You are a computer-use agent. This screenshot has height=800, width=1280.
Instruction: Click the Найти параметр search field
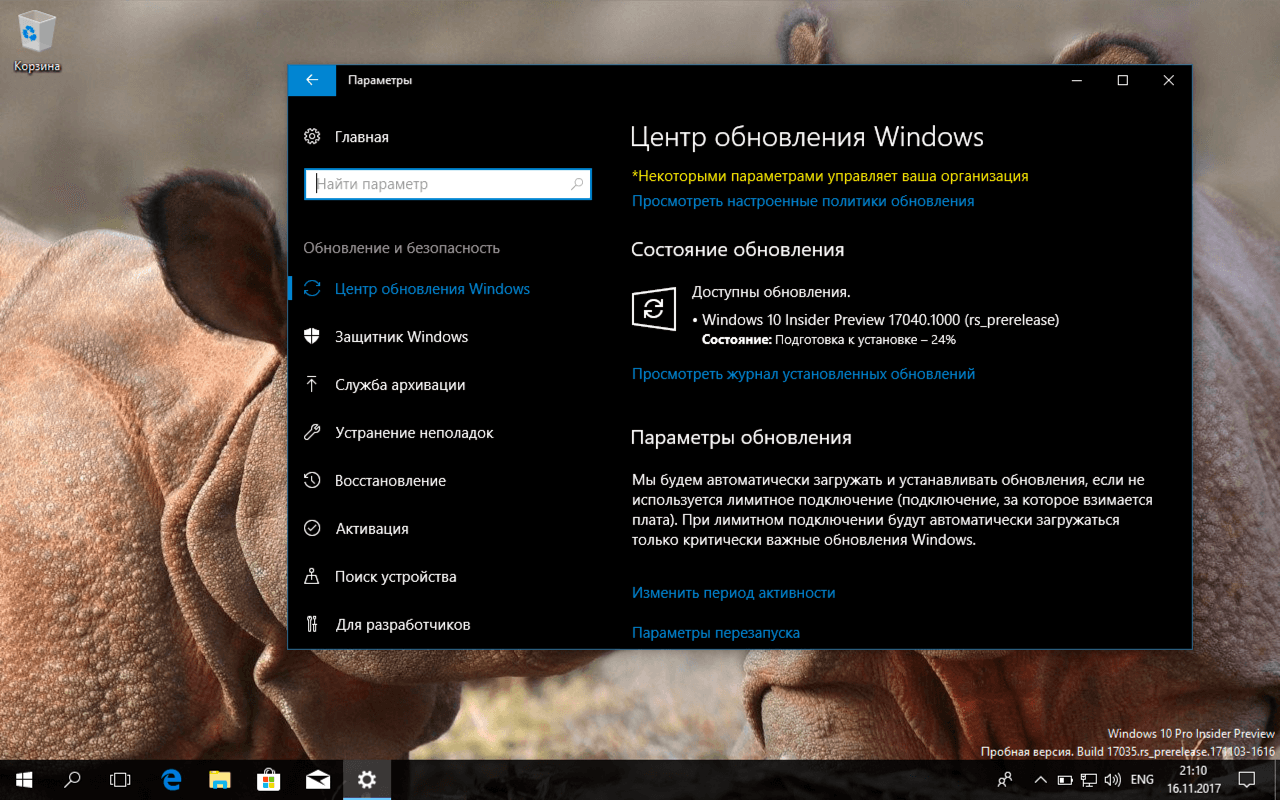click(x=447, y=184)
